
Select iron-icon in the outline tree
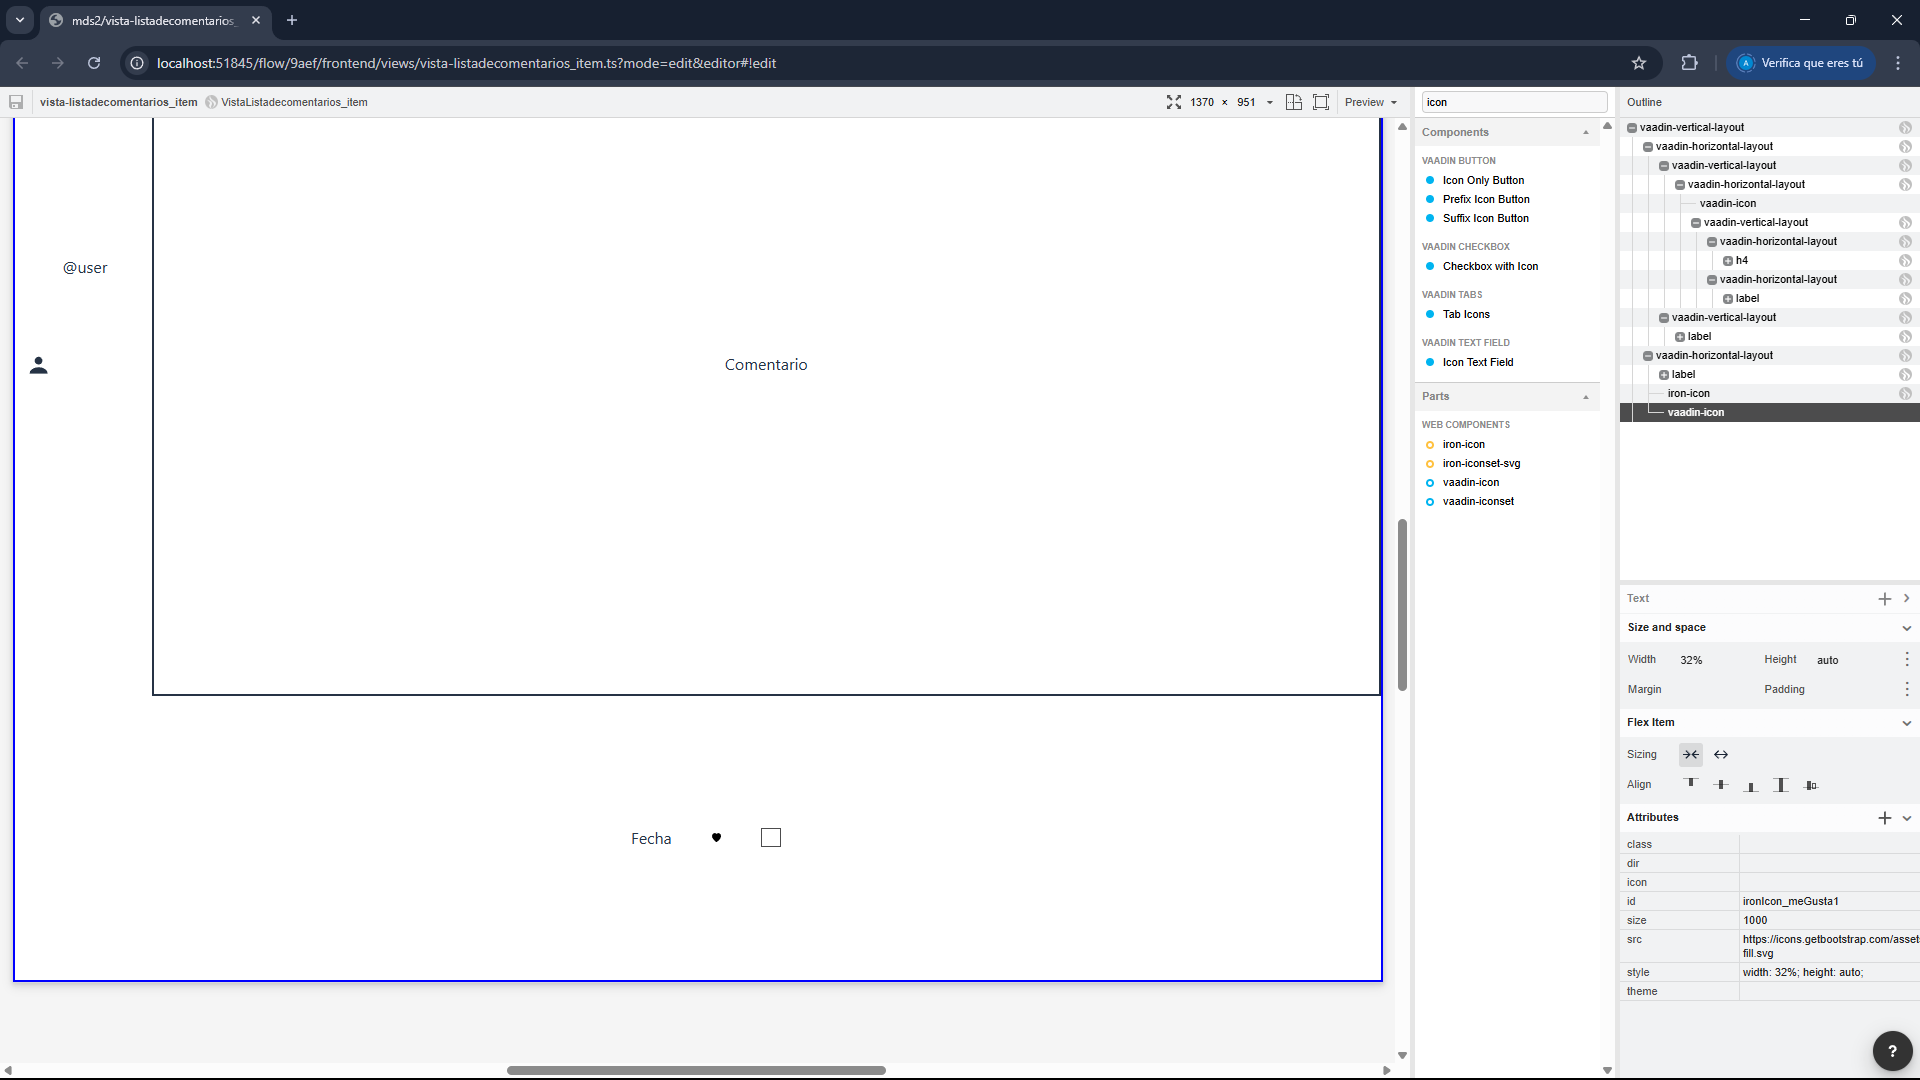pos(1688,393)
